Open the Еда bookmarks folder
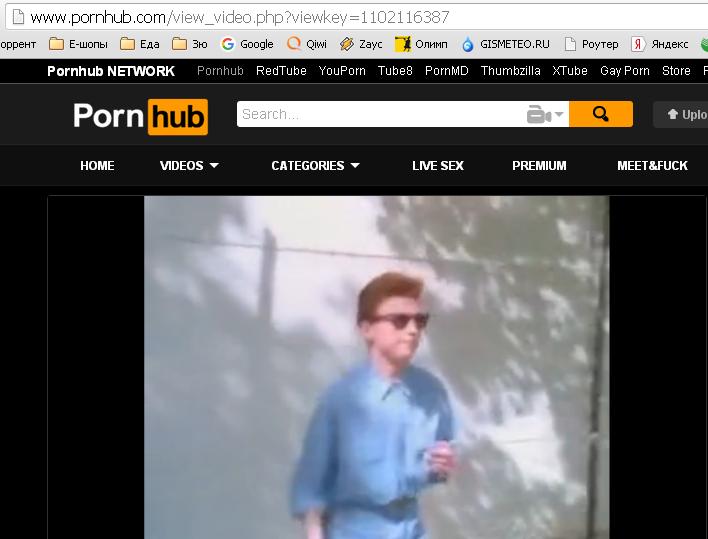This screenshot has width=708, height=539. point(140,44)
